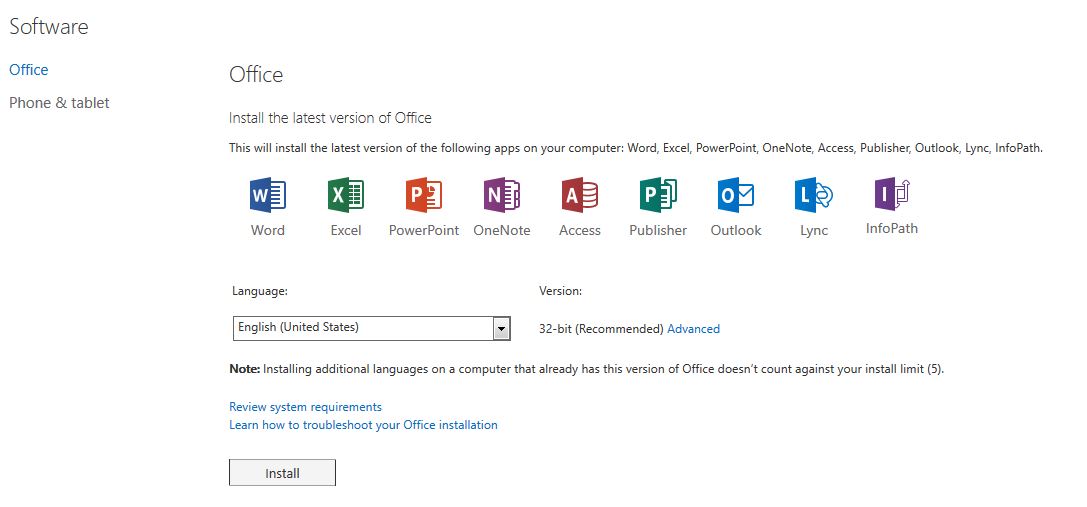Click the green Excel icon
This screenshot has width=1087, height=507.
pos(346,195)
